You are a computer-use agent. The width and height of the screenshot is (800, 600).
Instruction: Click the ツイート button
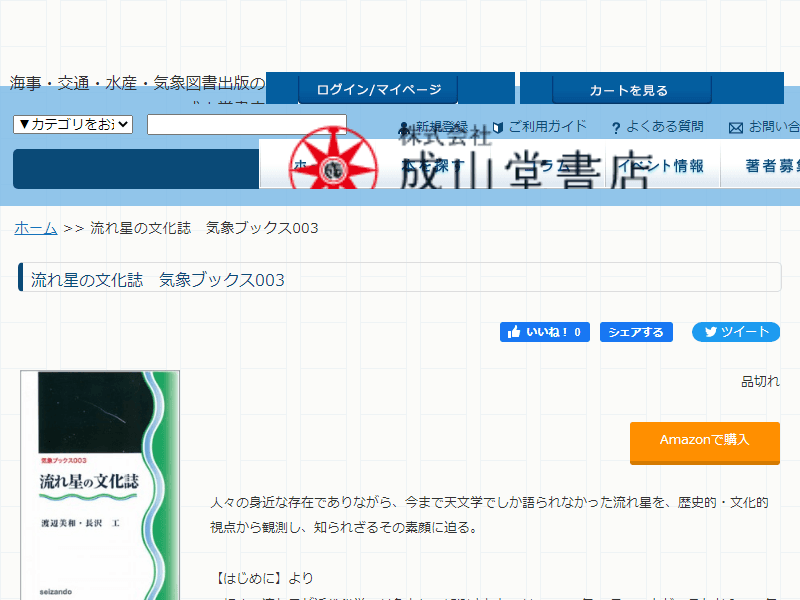tap(736, 332)
